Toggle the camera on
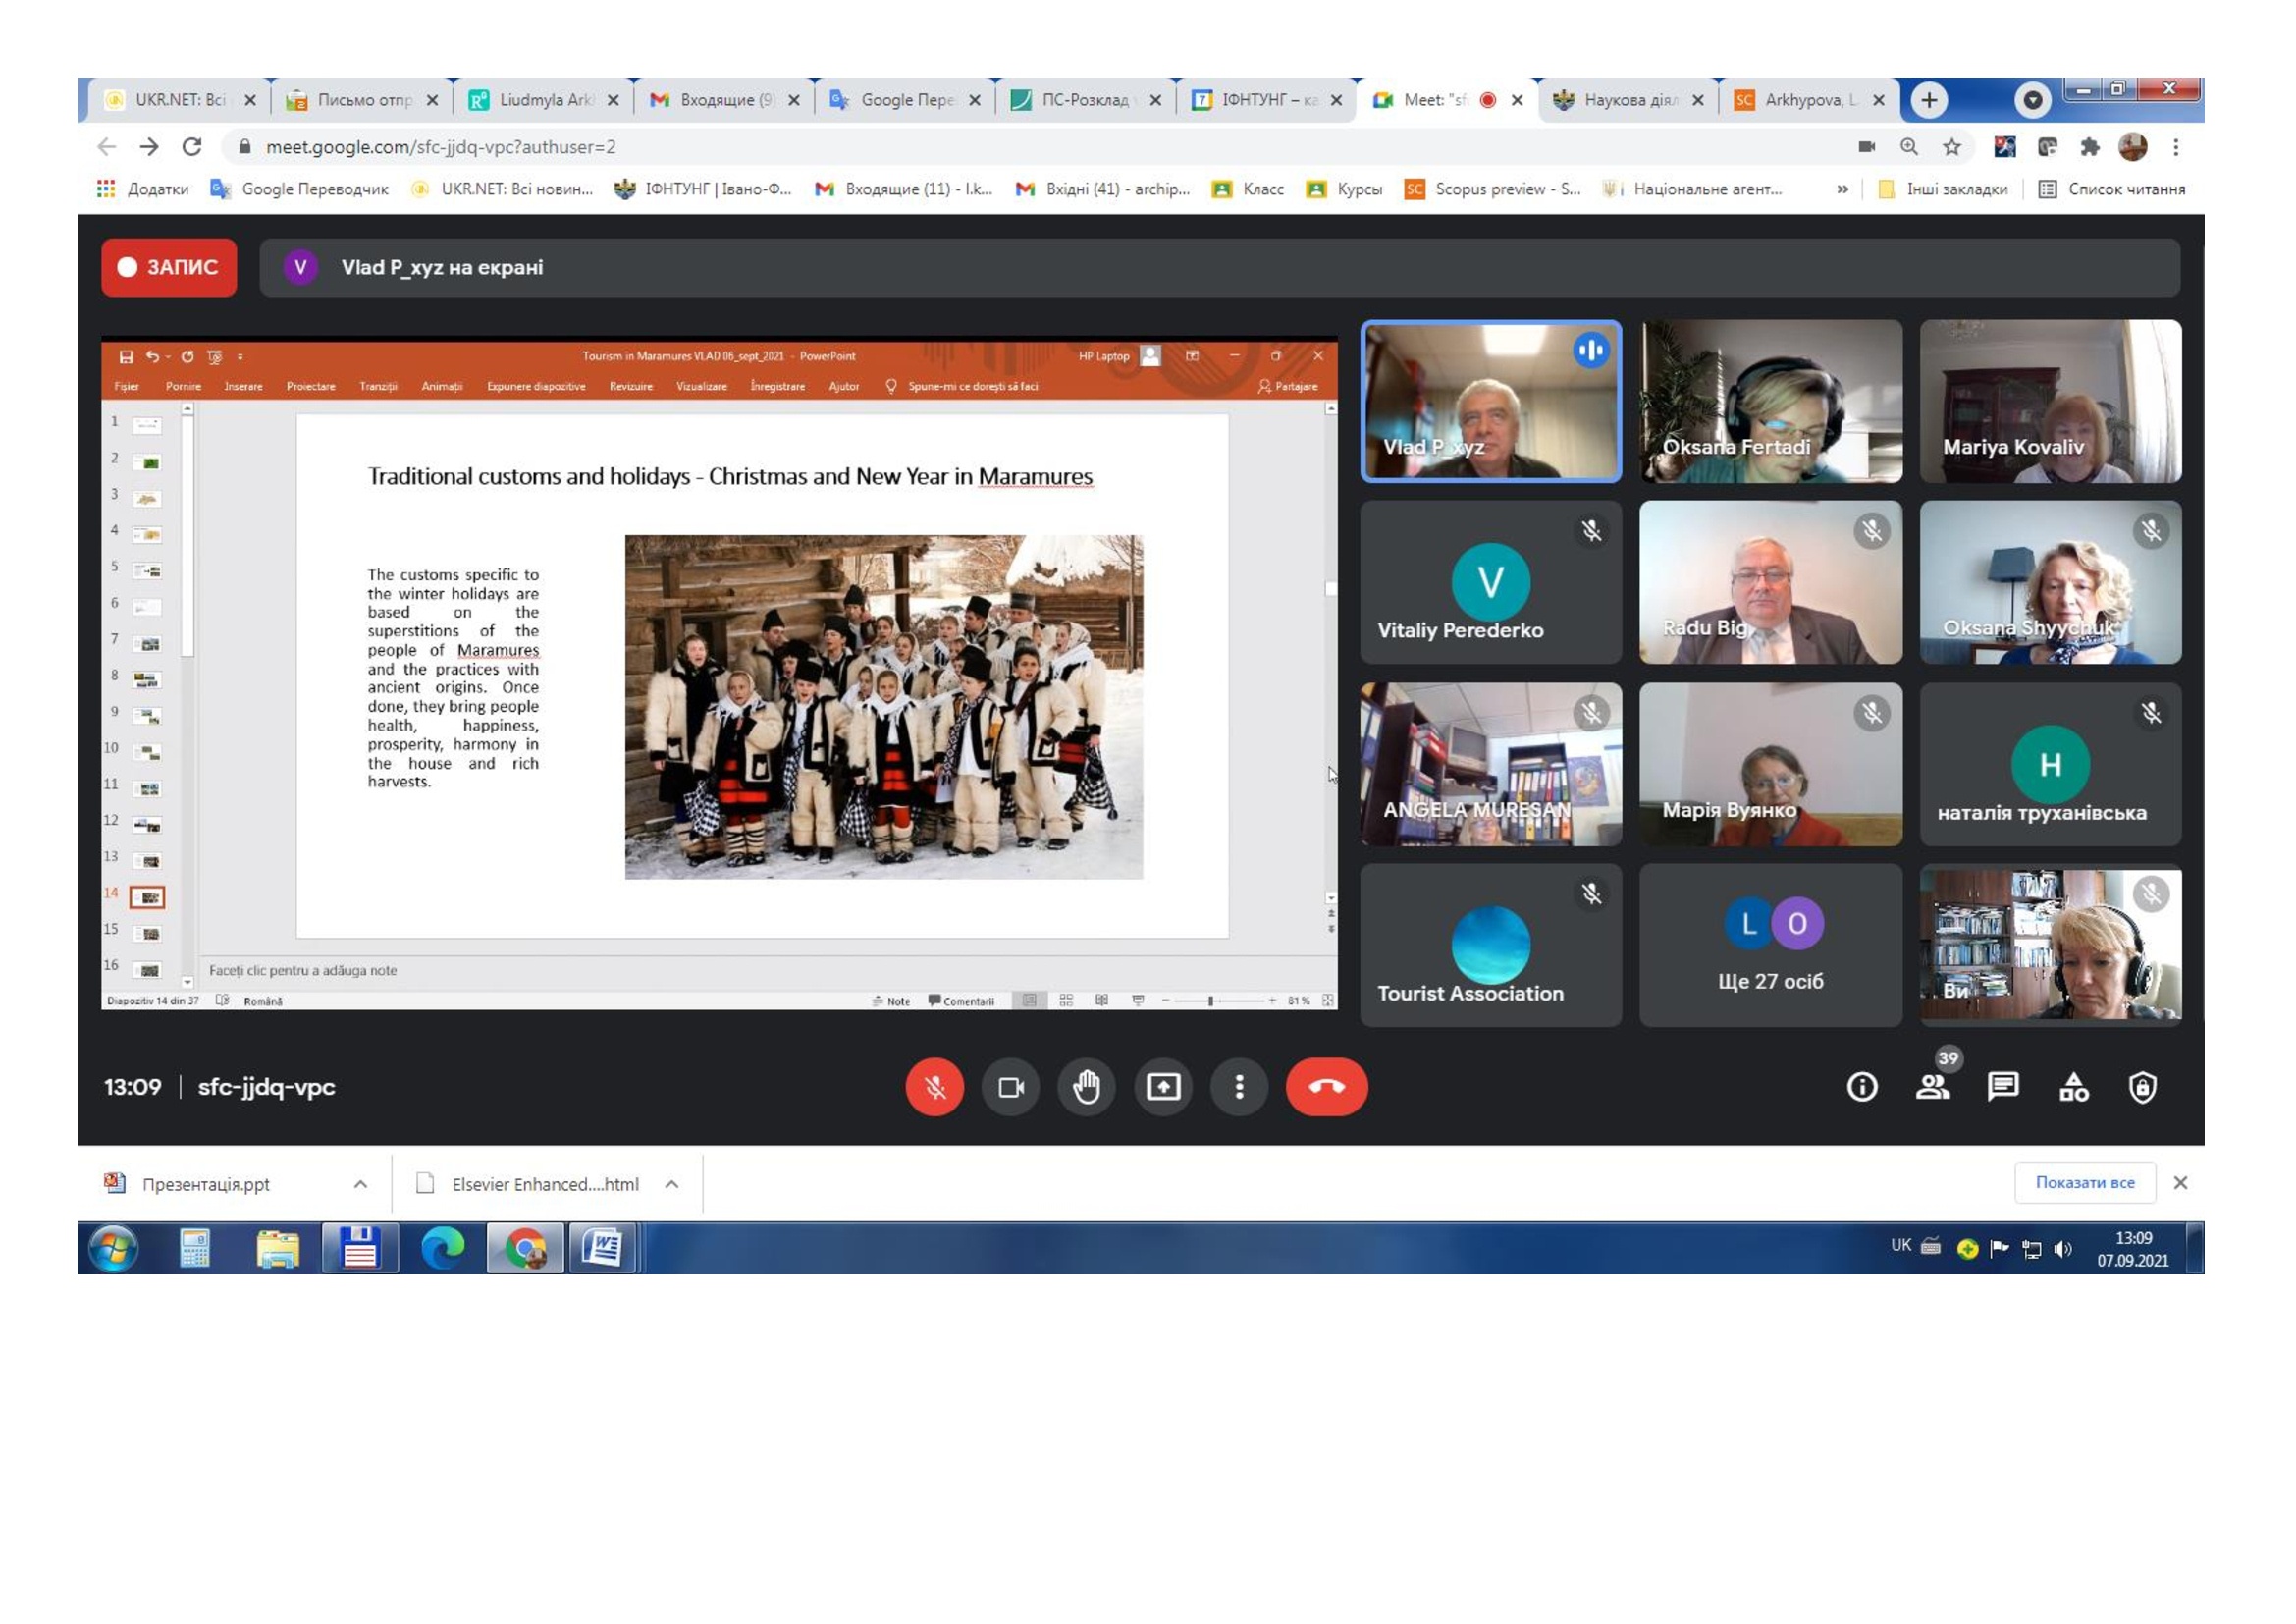 click(1011, 1087)
